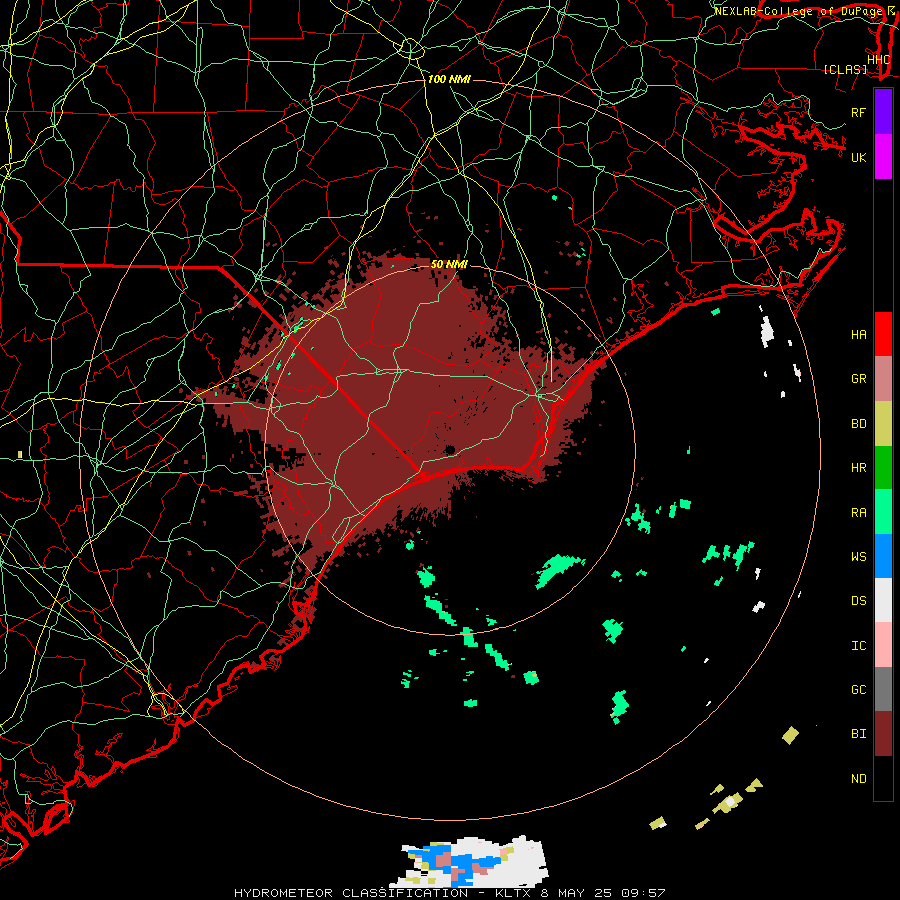Click the HYDROMETEOR CLASSIFICATION caption text
Image resolution: width=900 pixels, height=900 pixels.
(x=351, y=893)
